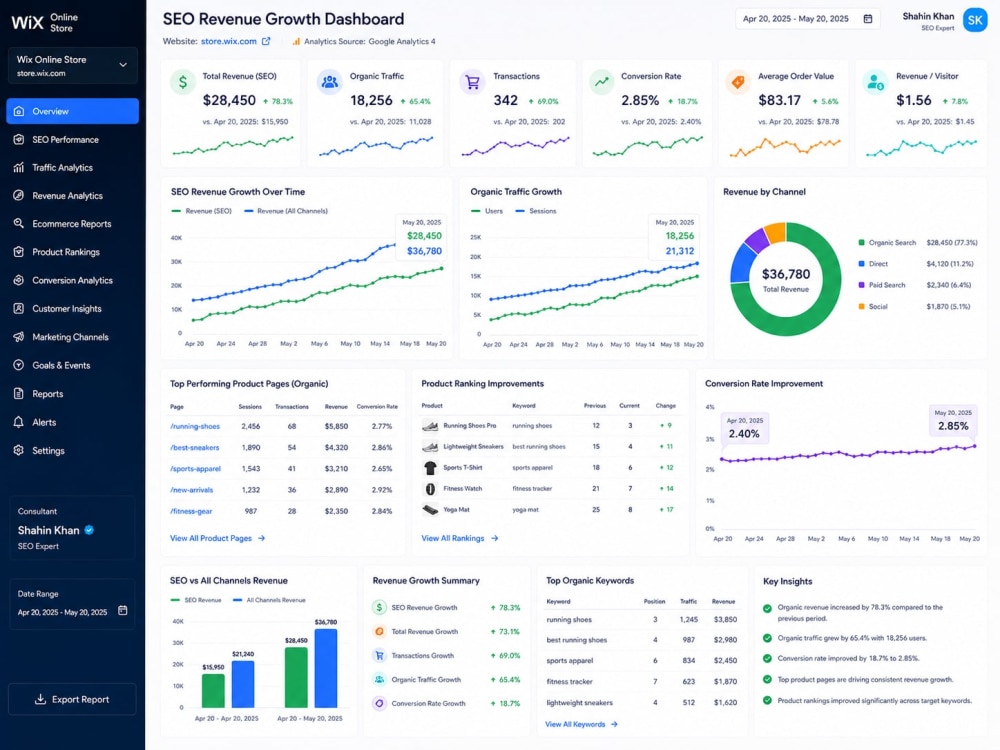The height and width of the screenshot is (750, 1000).
Task: Toggle Revenue (SEO) legend series
Action: [x=202, y=211]
